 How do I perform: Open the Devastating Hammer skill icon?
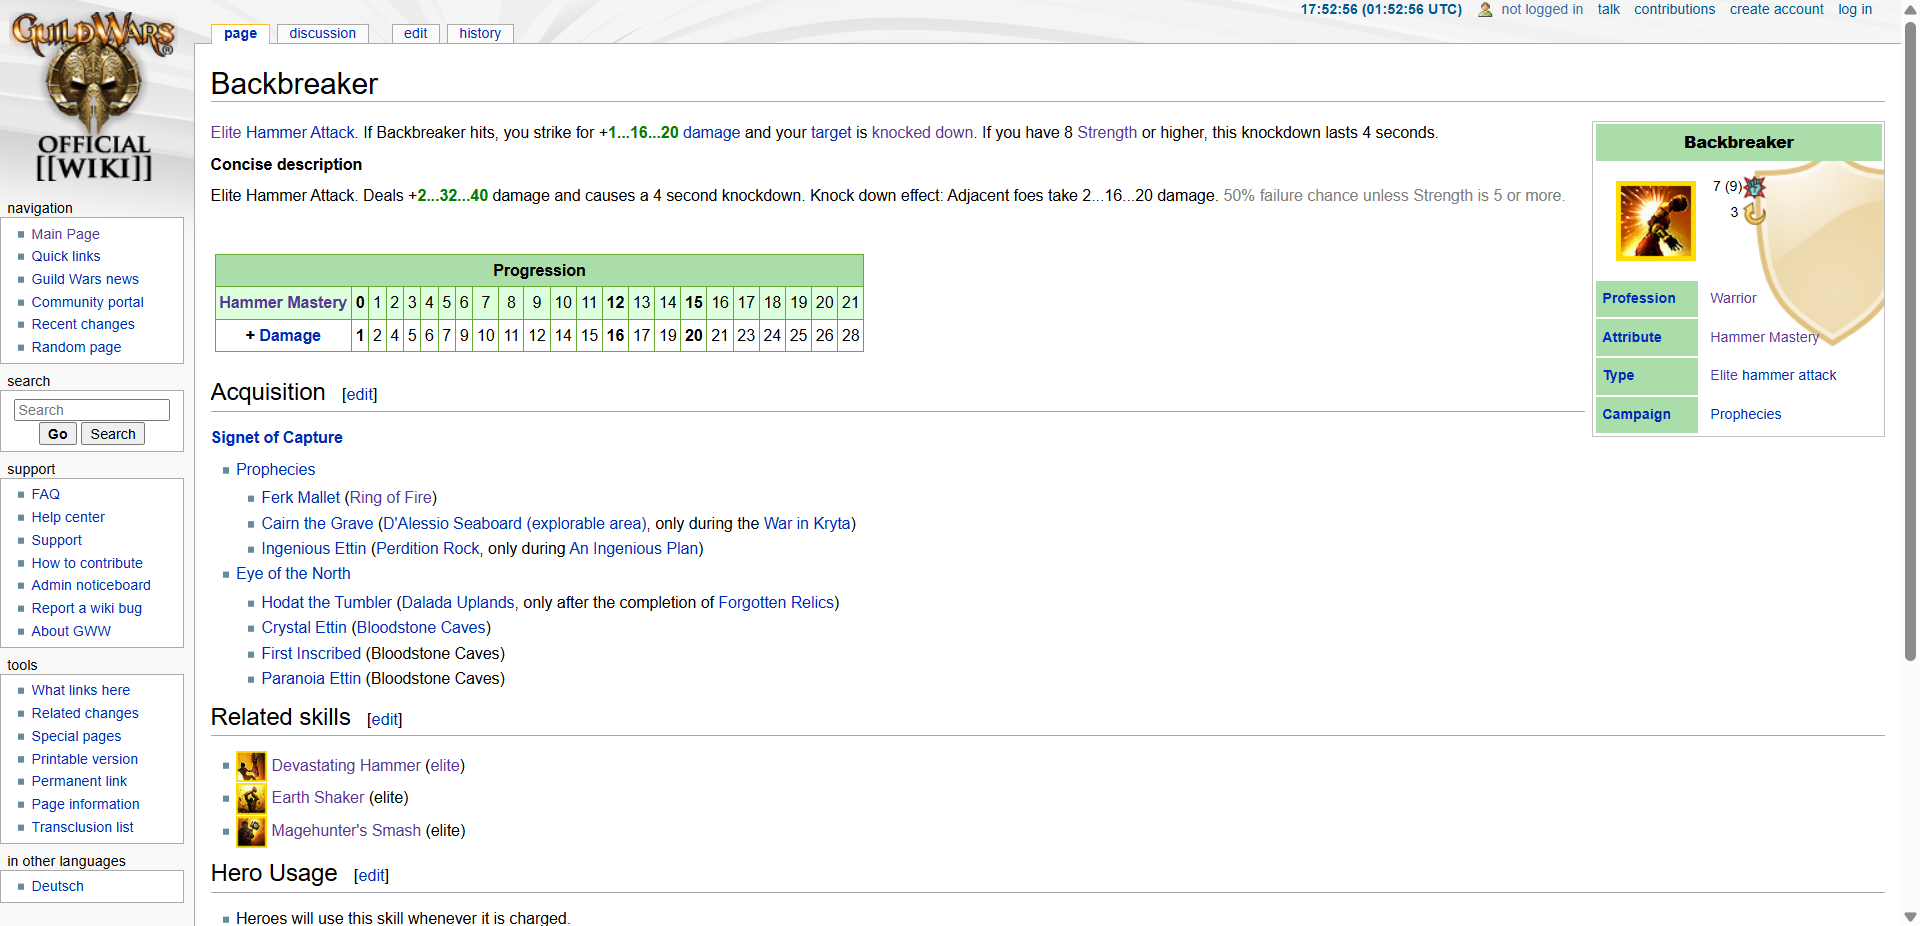[x=251, y=766]
